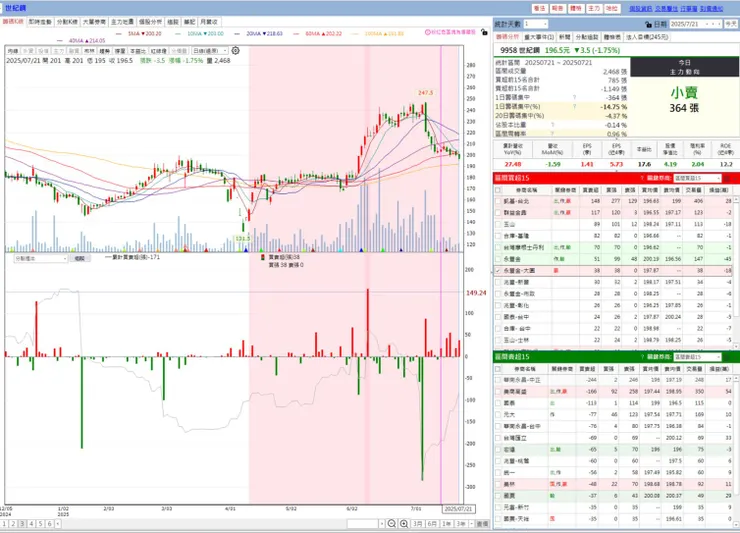Click the 體檢 button at top
740x533 pixels.
575,8
